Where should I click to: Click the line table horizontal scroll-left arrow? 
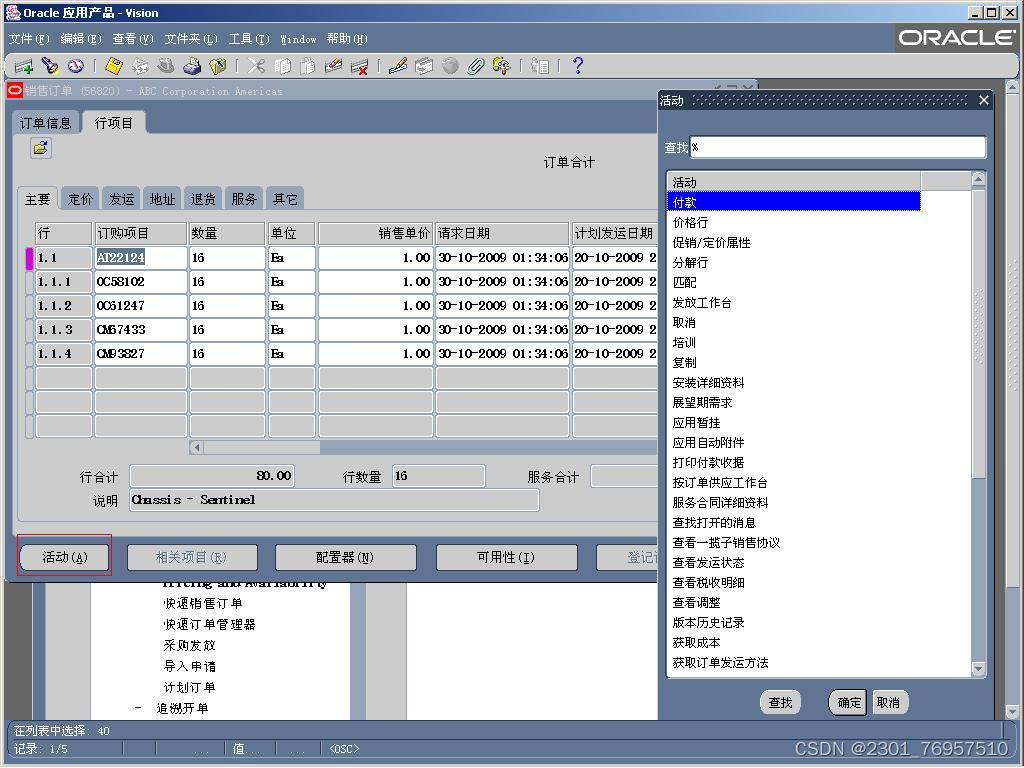[x=197, y=448]
